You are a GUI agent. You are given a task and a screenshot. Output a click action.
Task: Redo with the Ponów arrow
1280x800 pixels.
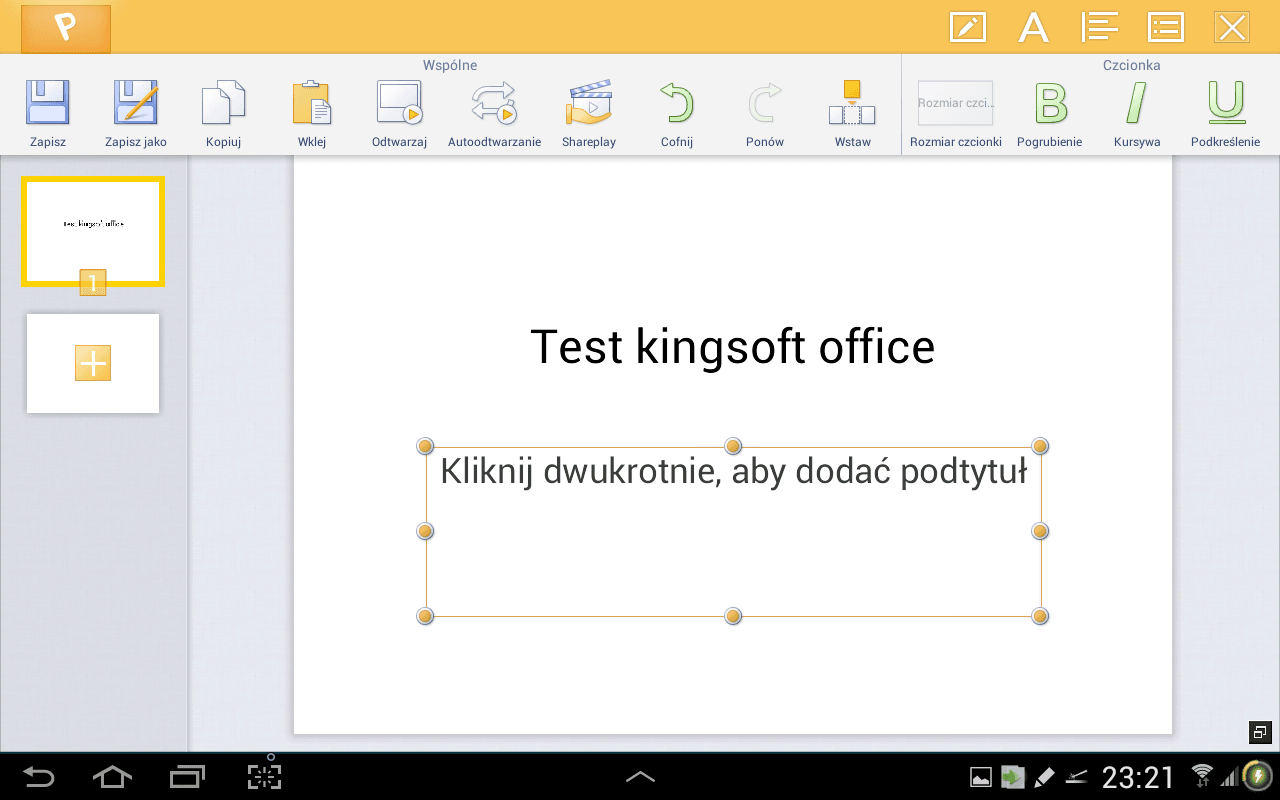coord(765,103)
